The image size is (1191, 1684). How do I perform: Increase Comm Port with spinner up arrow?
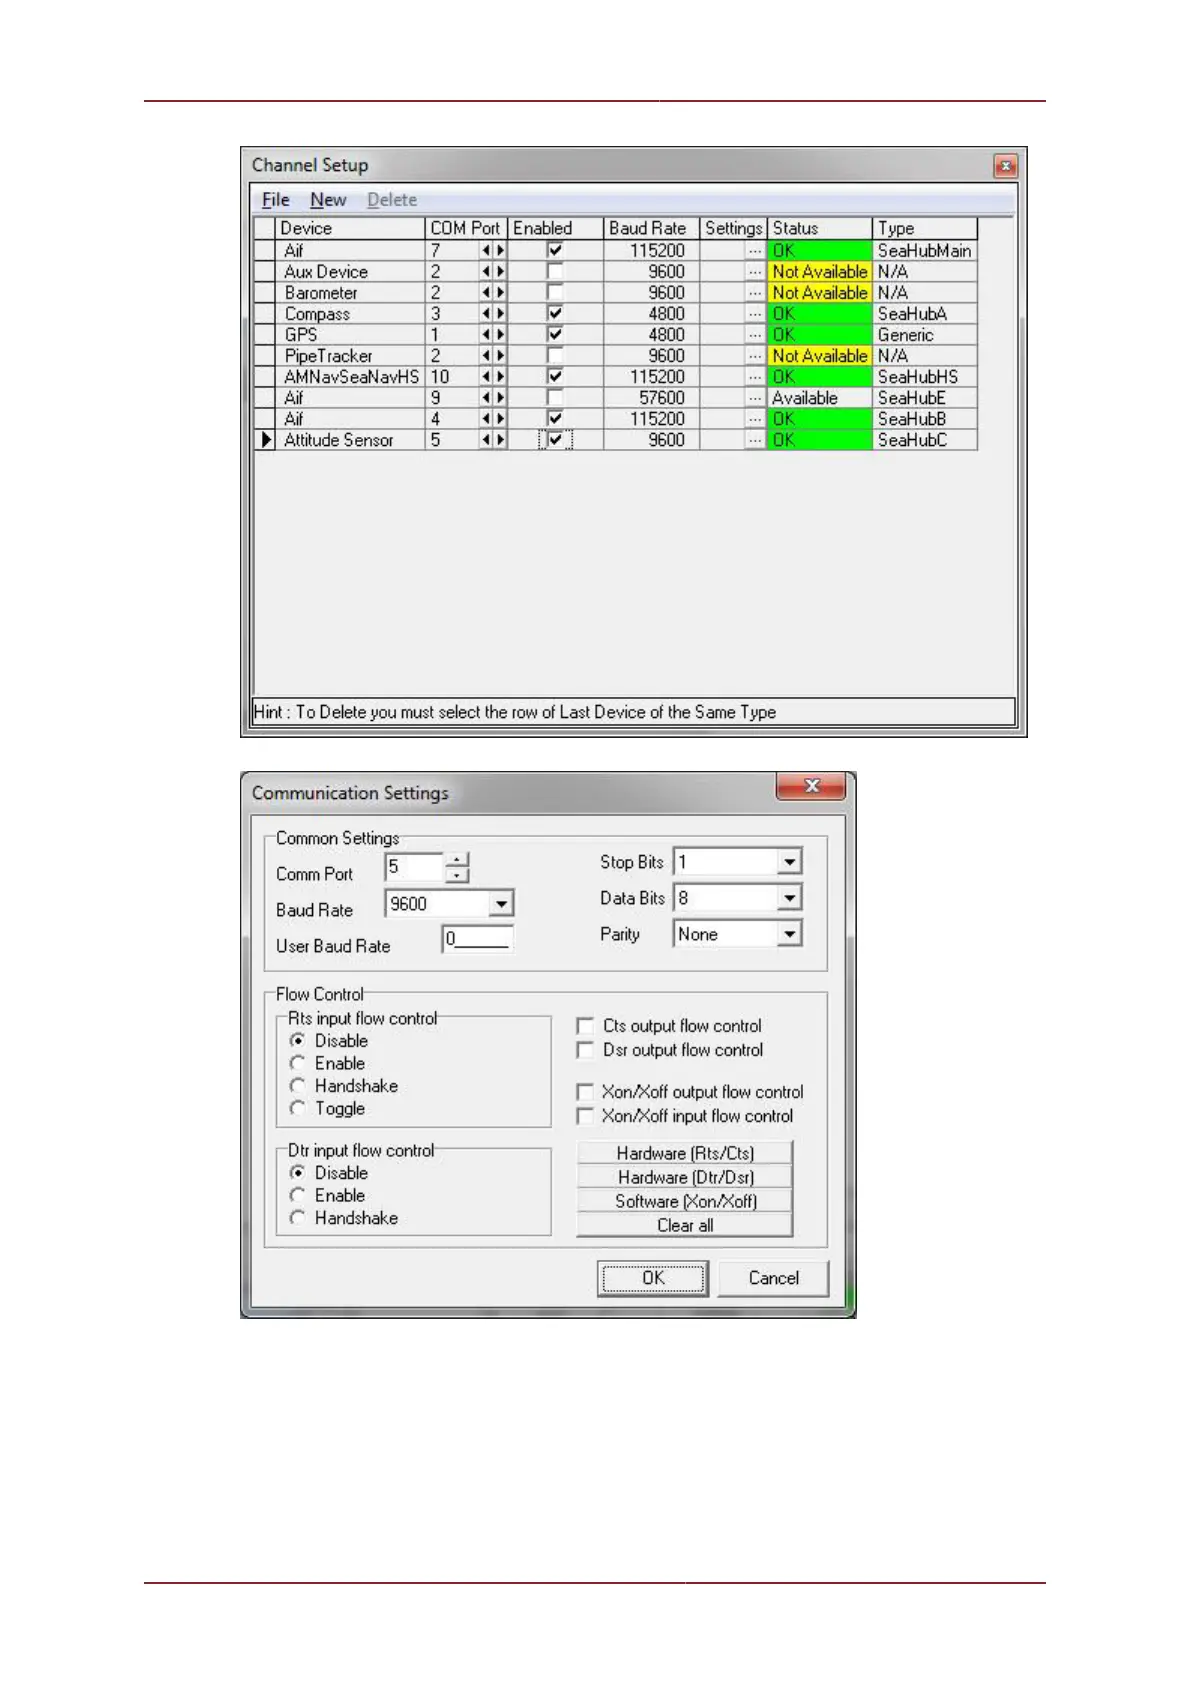(456, 861)
